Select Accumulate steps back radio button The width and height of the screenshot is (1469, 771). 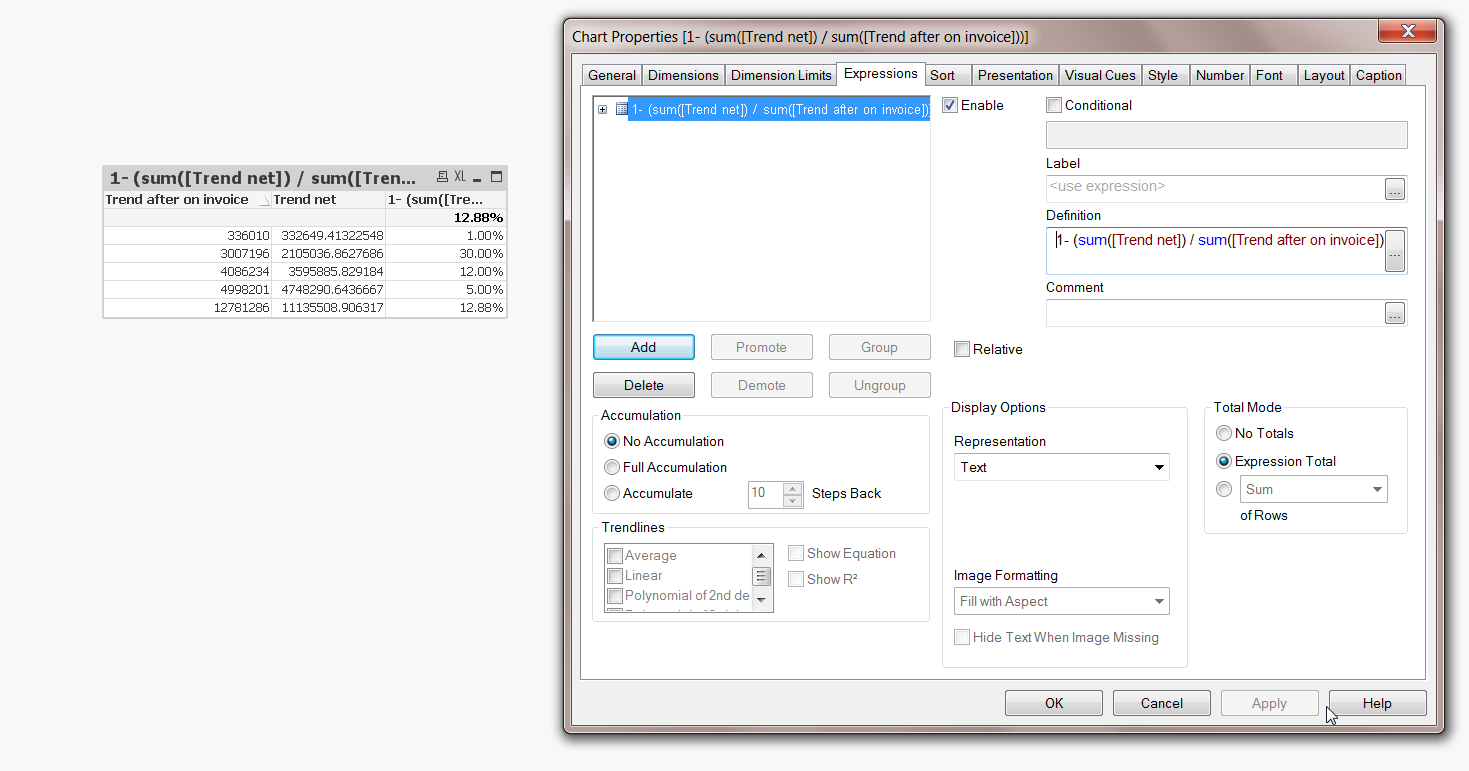612,493
